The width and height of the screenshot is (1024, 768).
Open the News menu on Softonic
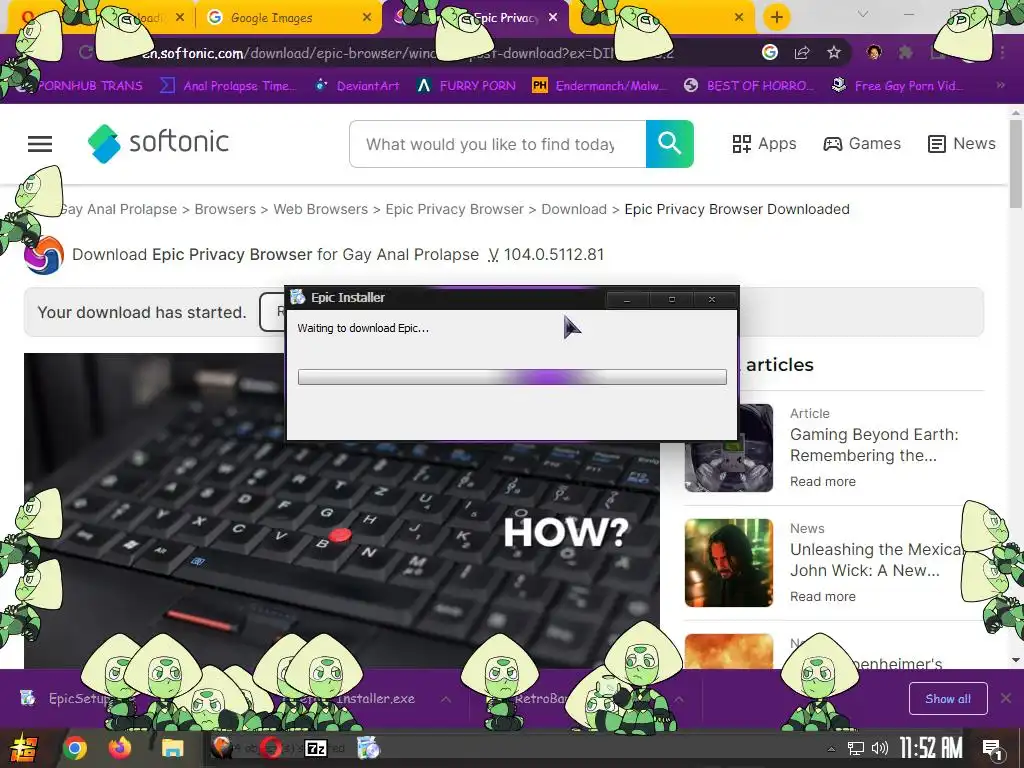[962, 144]
